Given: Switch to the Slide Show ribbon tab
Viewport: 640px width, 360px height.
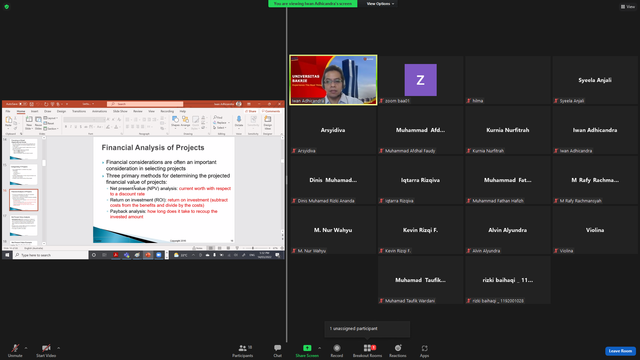Looking at the screenshot, I should click(120, 111).
